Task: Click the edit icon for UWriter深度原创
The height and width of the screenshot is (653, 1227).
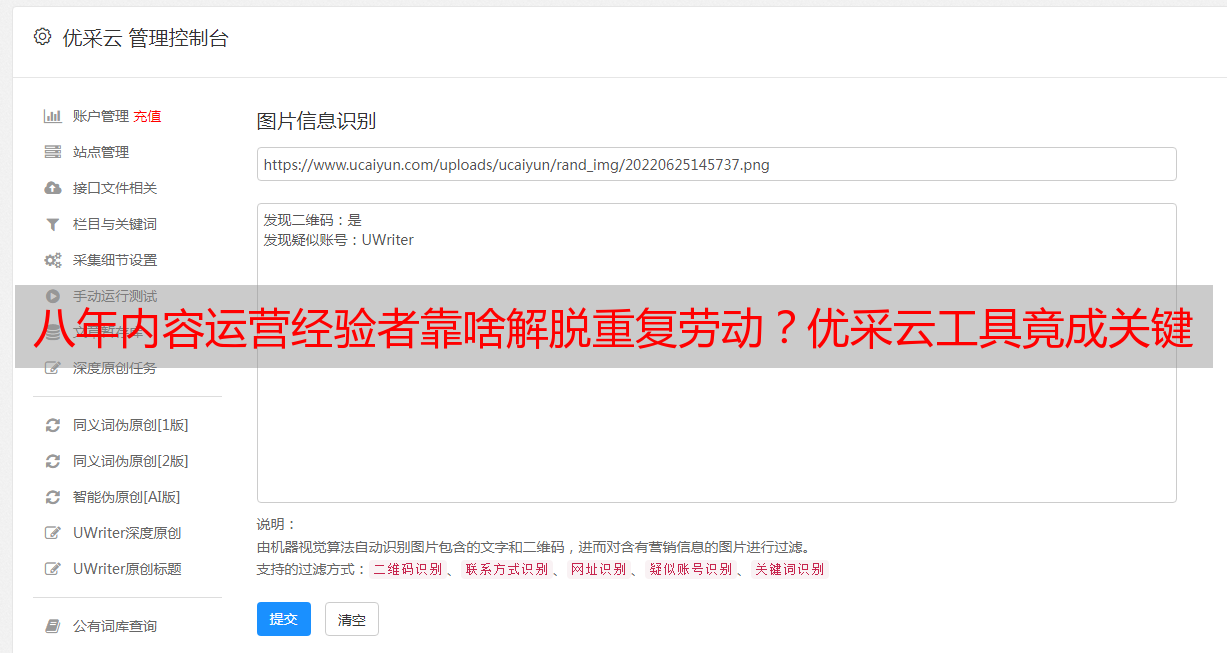Action: click(x=53, y=533)
